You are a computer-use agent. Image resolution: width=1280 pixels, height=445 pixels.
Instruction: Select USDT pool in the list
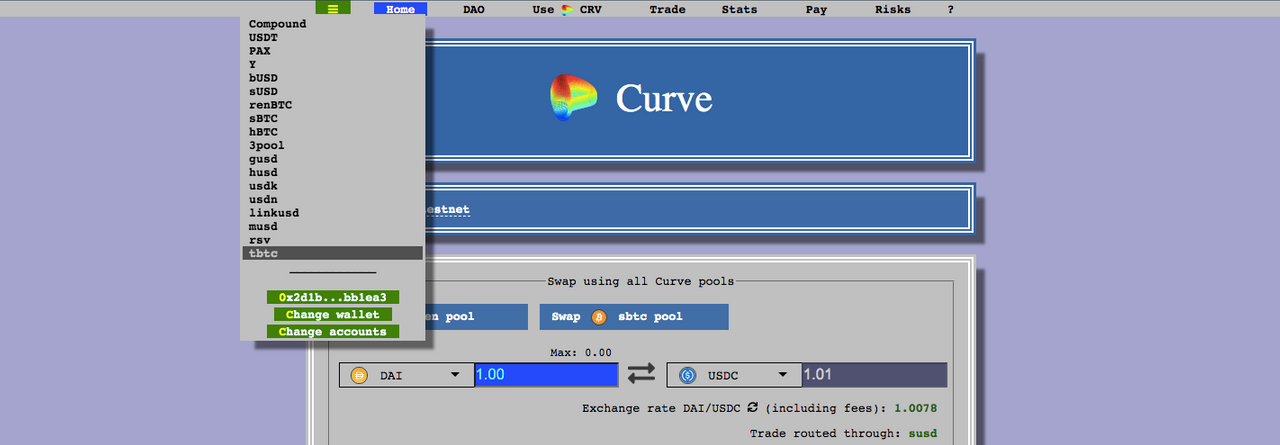(x=332, y=37)
